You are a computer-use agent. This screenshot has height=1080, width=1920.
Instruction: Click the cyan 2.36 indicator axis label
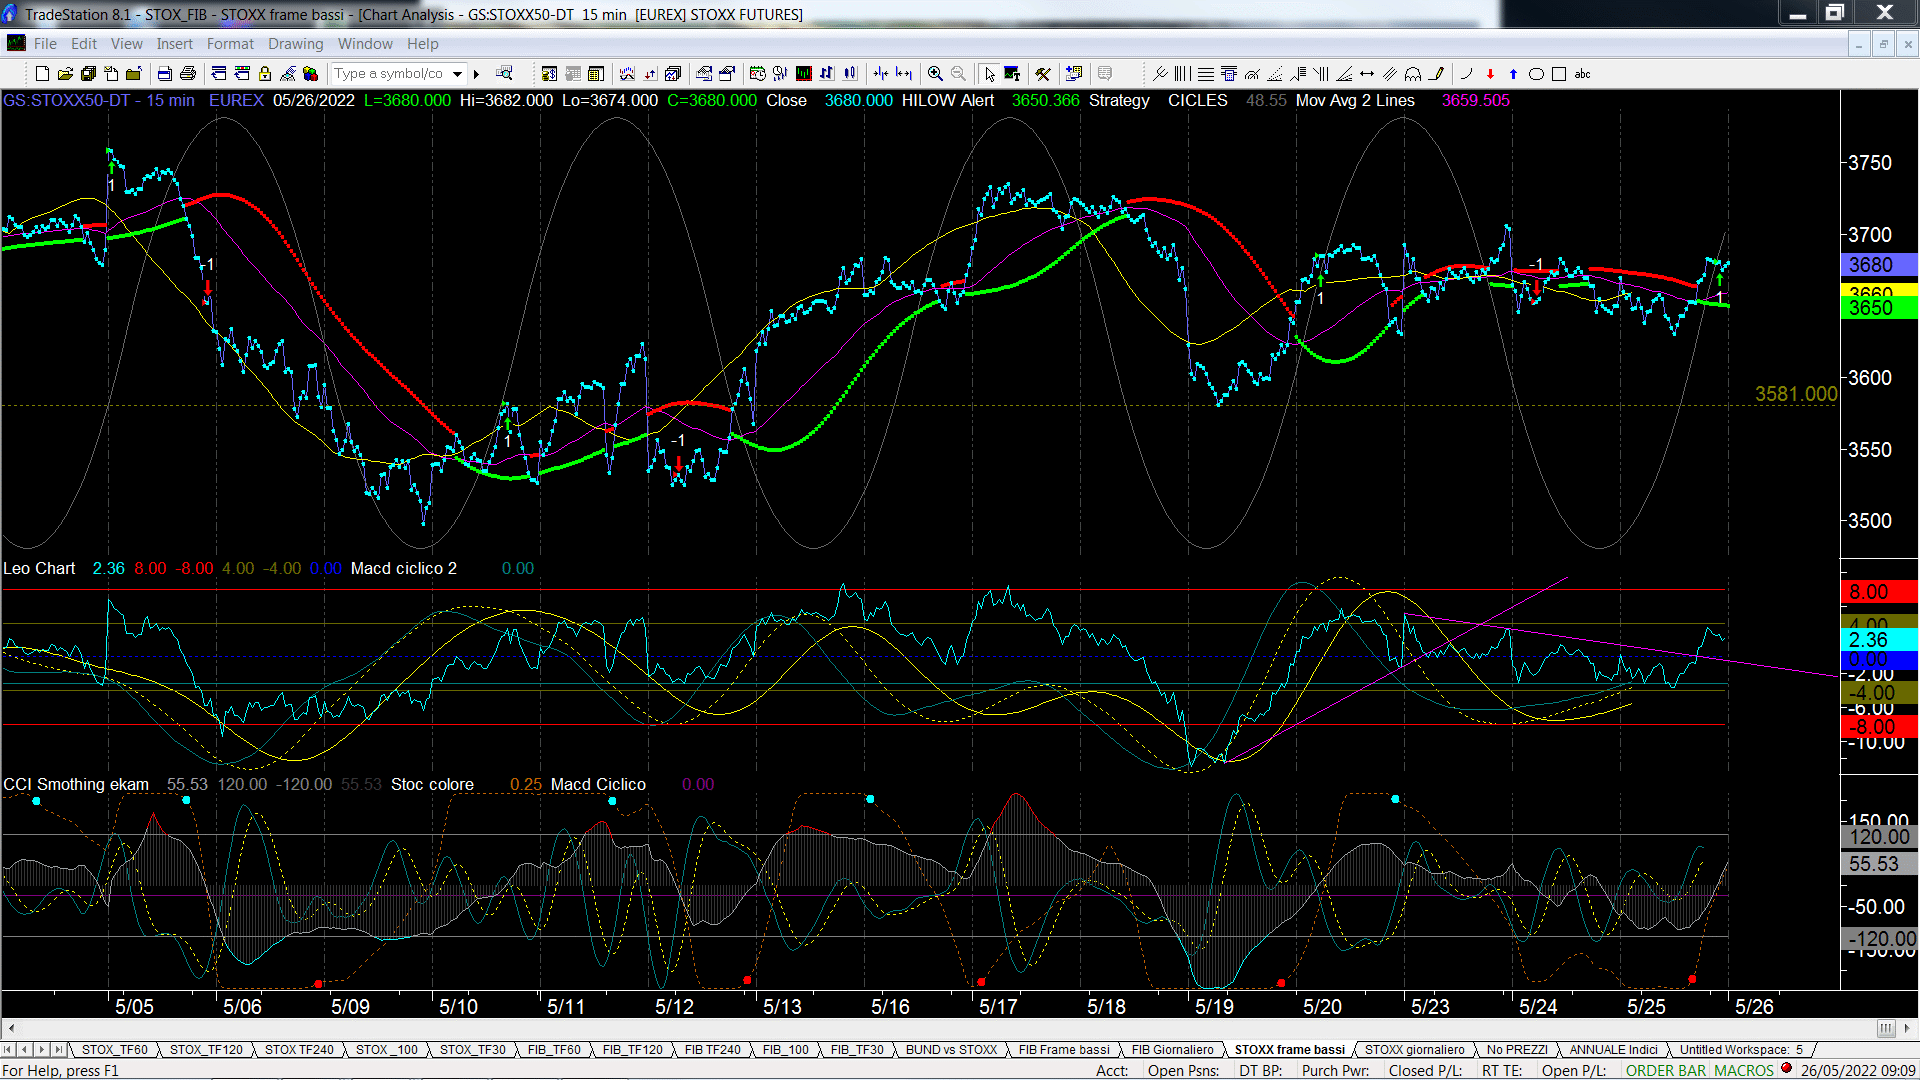(1879, 640)
